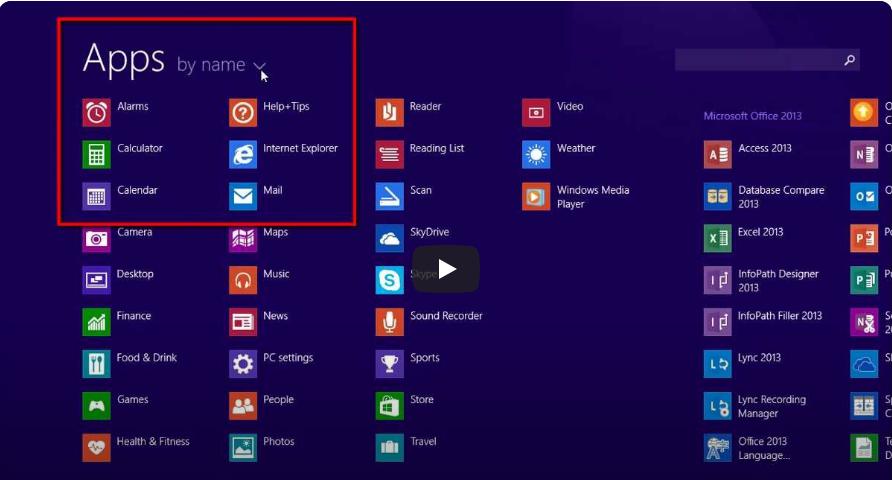Screen dimensions: 892x480
Task: Open the Reader app icon
Action: [390, 113]
